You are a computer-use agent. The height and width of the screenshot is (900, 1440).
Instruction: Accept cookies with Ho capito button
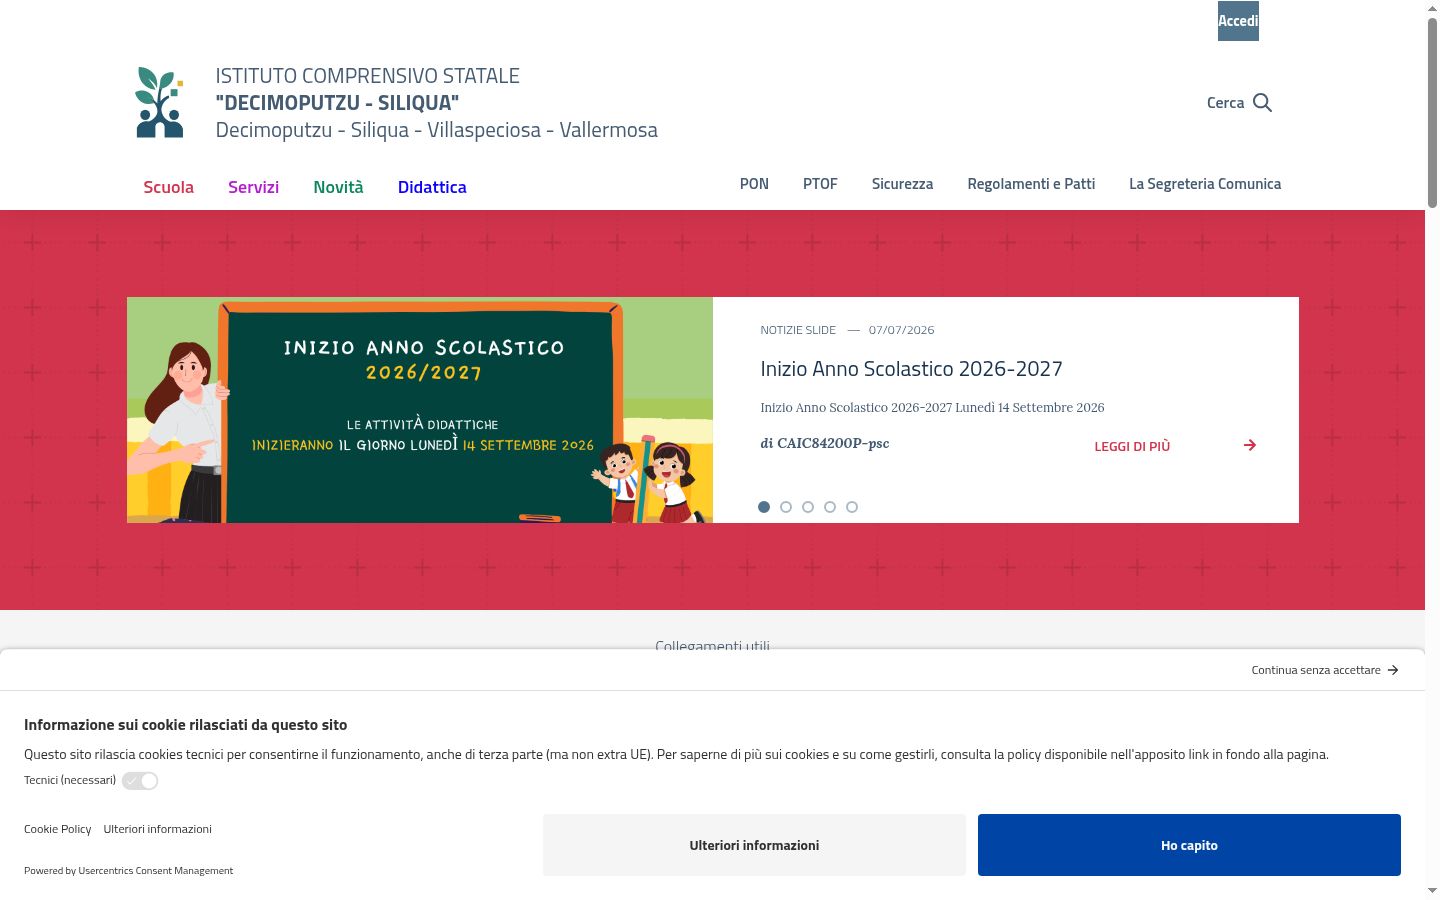click(x=1189, y=845)
